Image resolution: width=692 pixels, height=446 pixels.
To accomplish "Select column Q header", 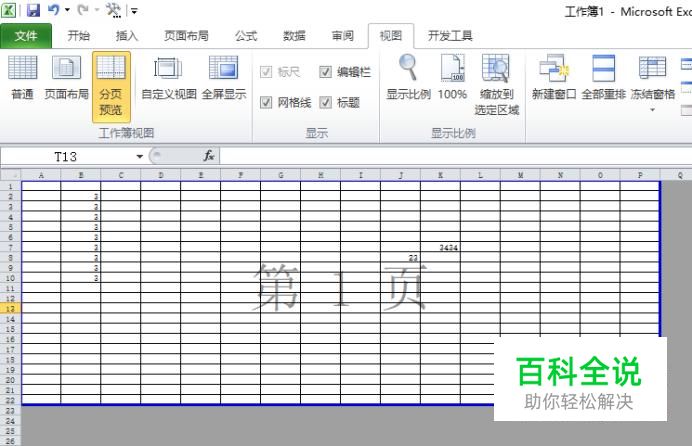I will coord(680,175).
